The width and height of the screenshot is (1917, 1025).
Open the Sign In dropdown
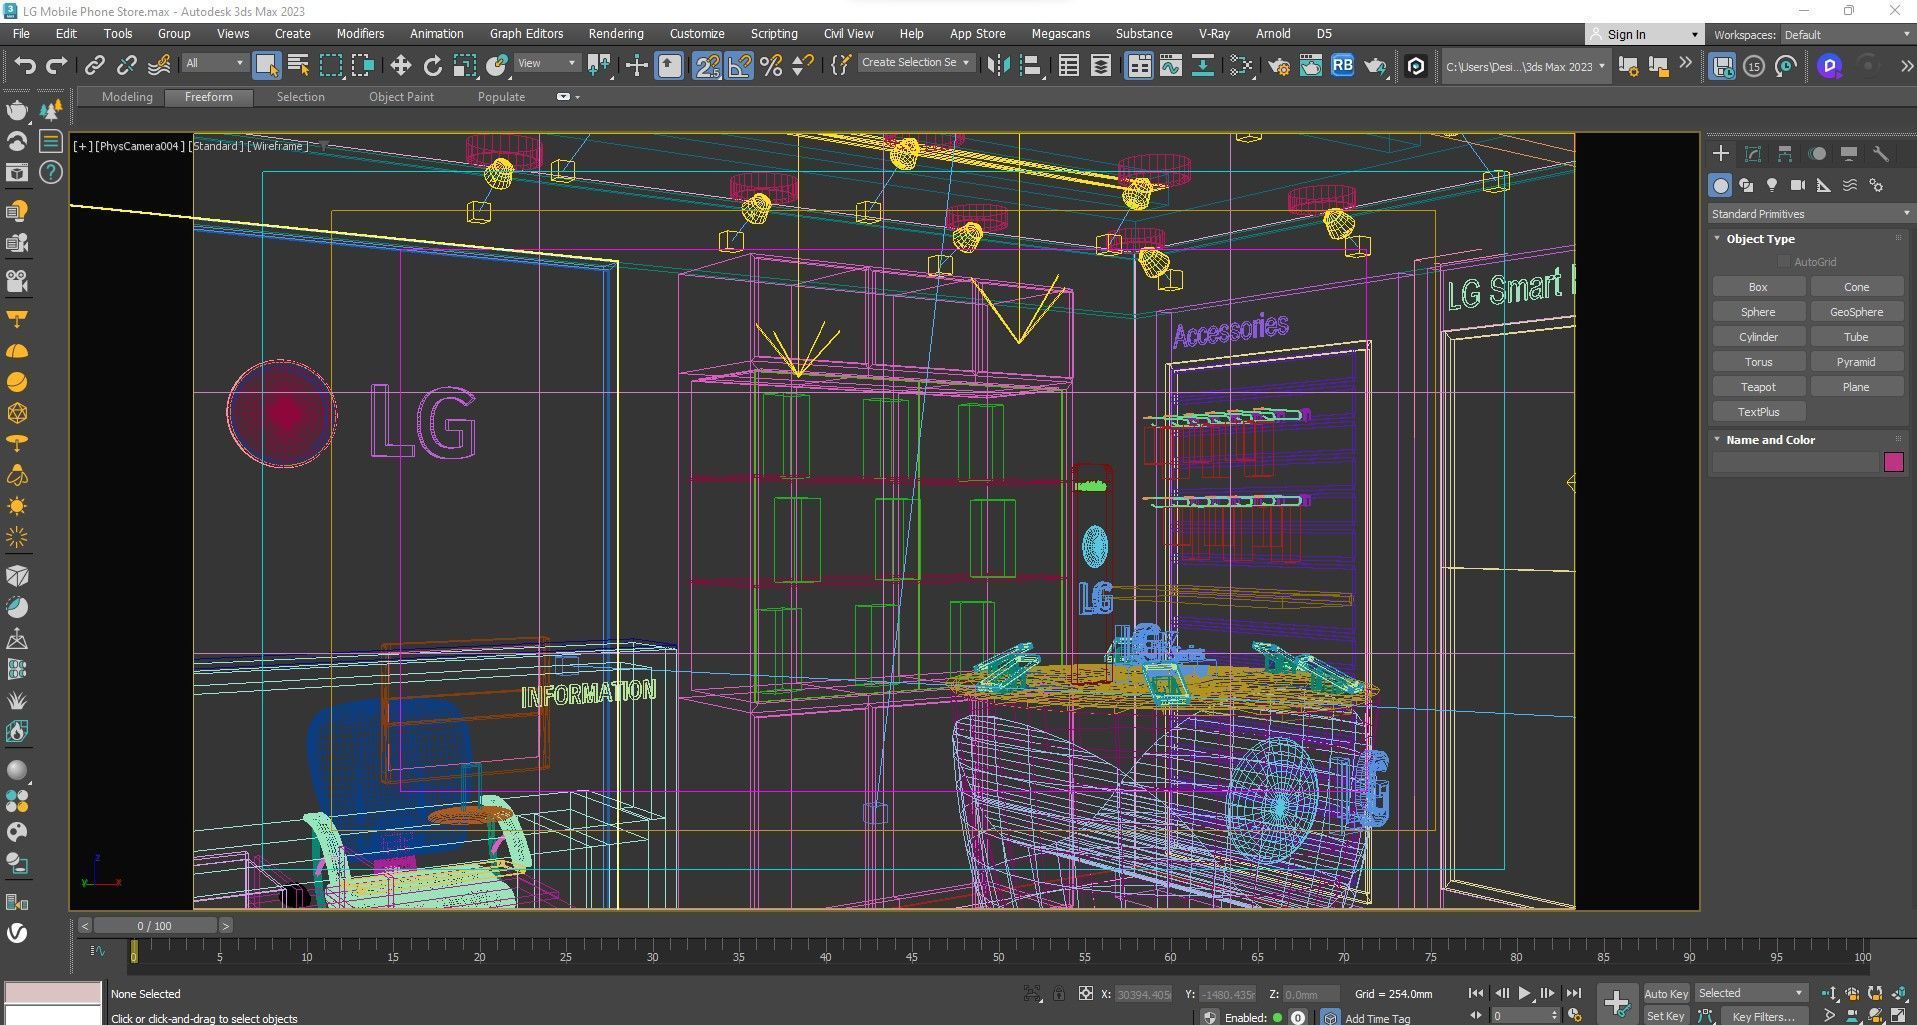point(1644,34)
